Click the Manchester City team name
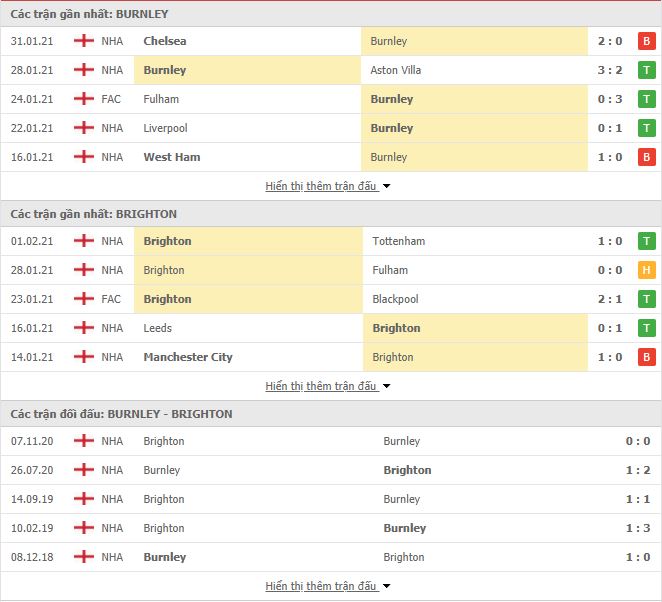The width and height of the screenshot is (662, 602). (x=188, y=357)
